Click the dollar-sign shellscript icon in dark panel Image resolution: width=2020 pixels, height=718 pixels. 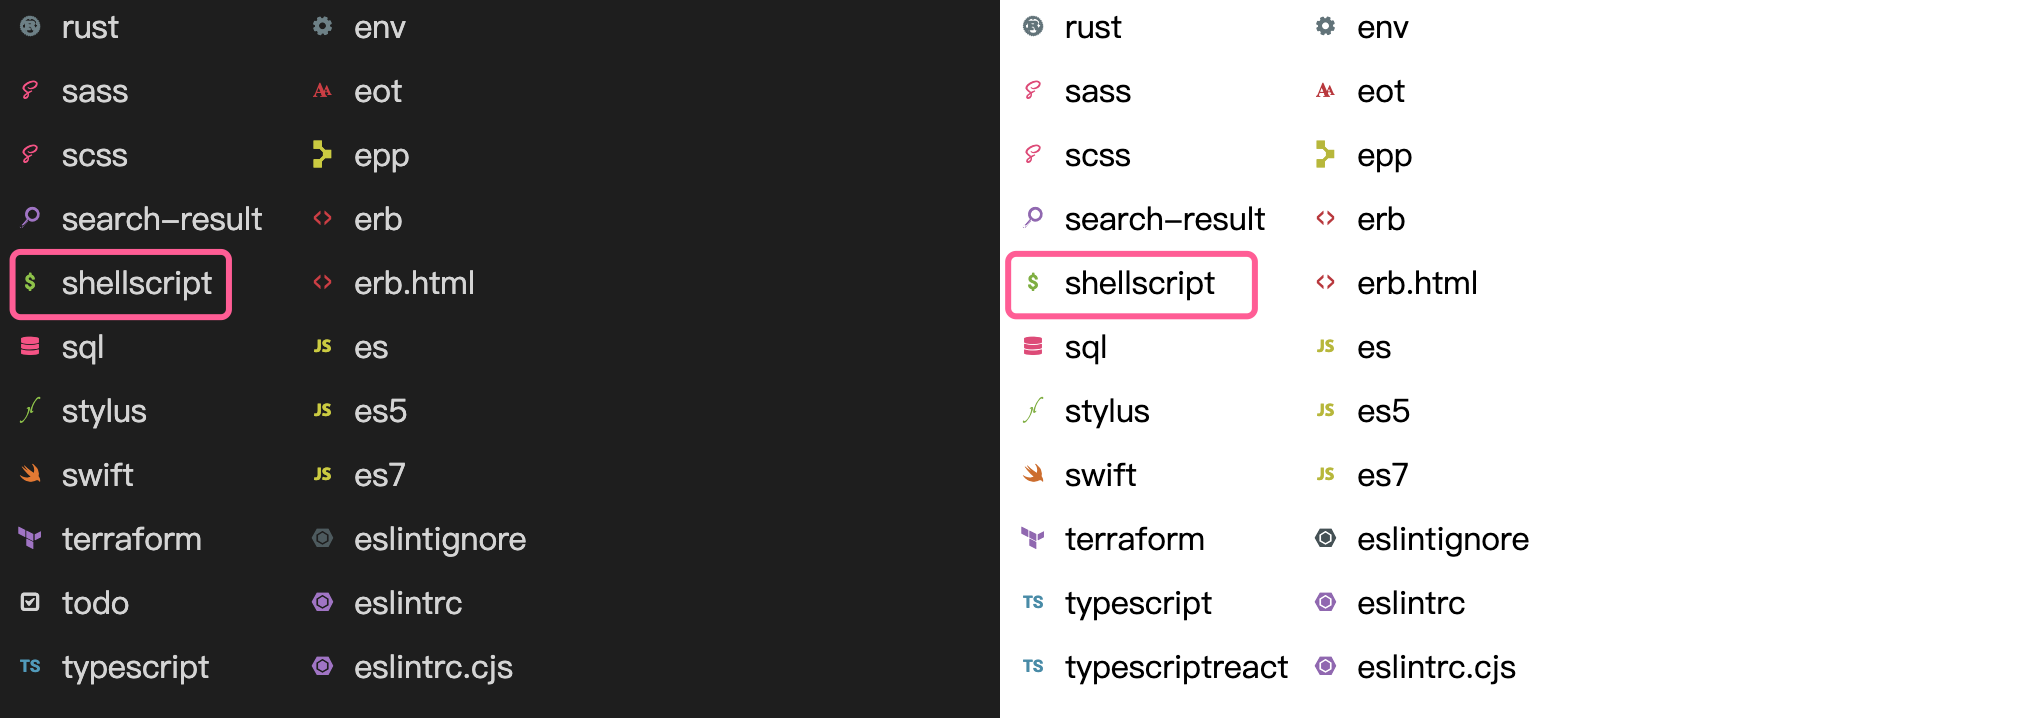point(30,282)
